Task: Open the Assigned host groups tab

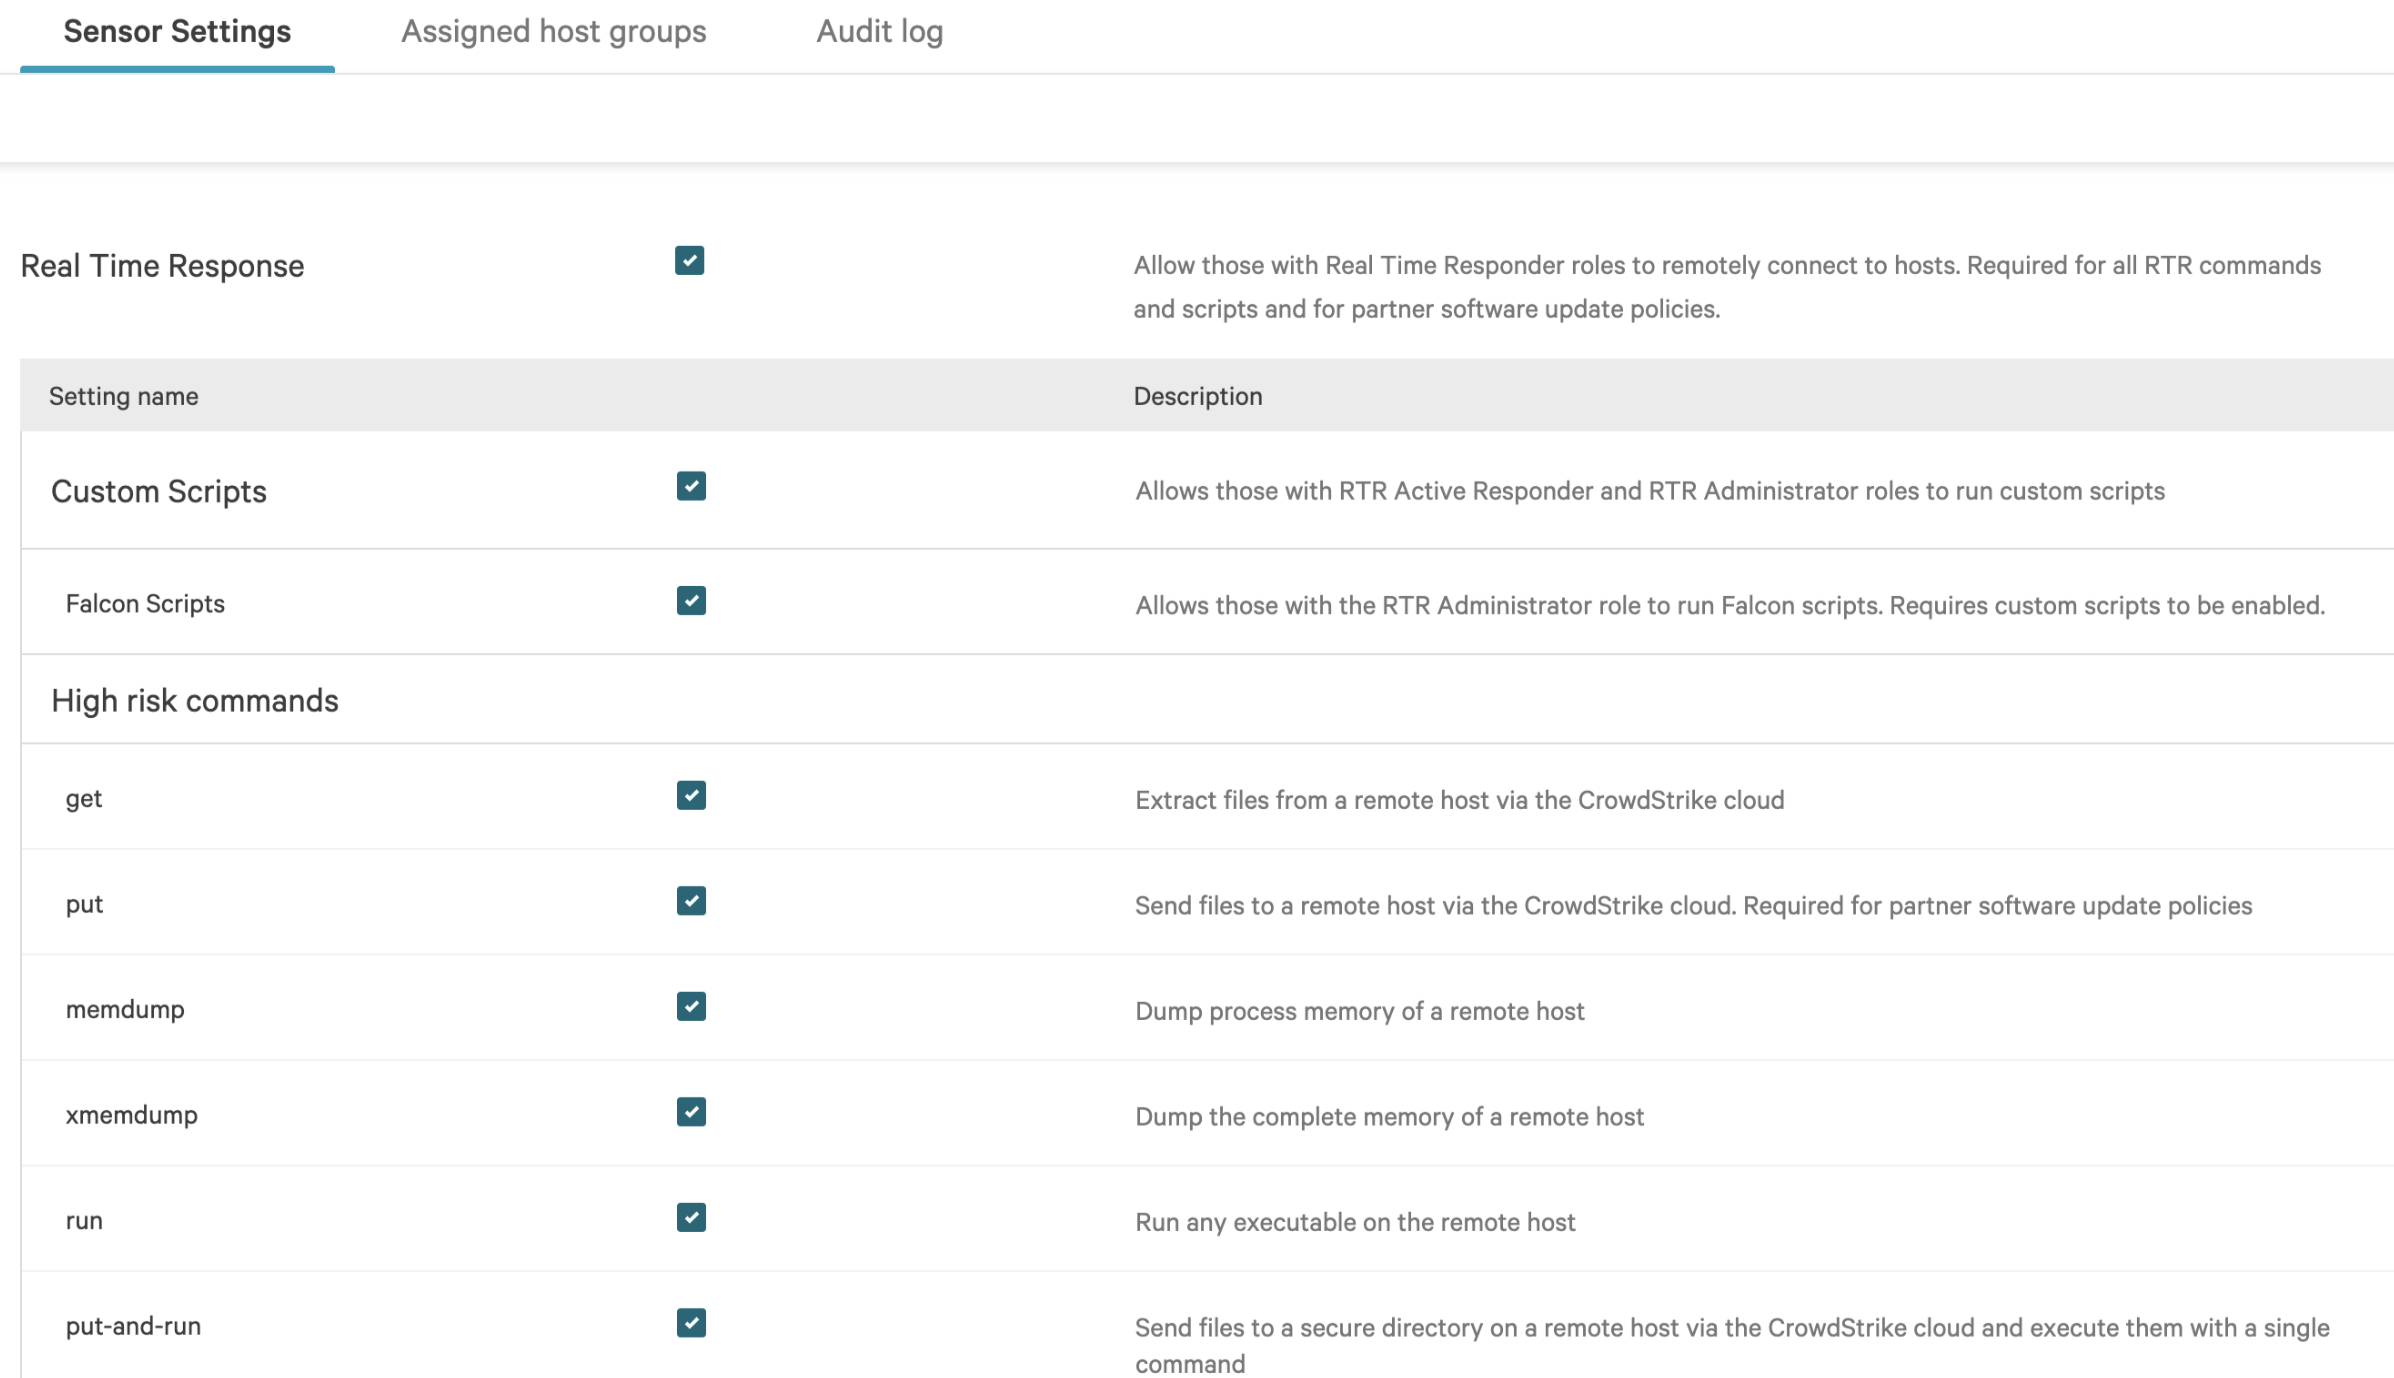Action: [553, 32]
